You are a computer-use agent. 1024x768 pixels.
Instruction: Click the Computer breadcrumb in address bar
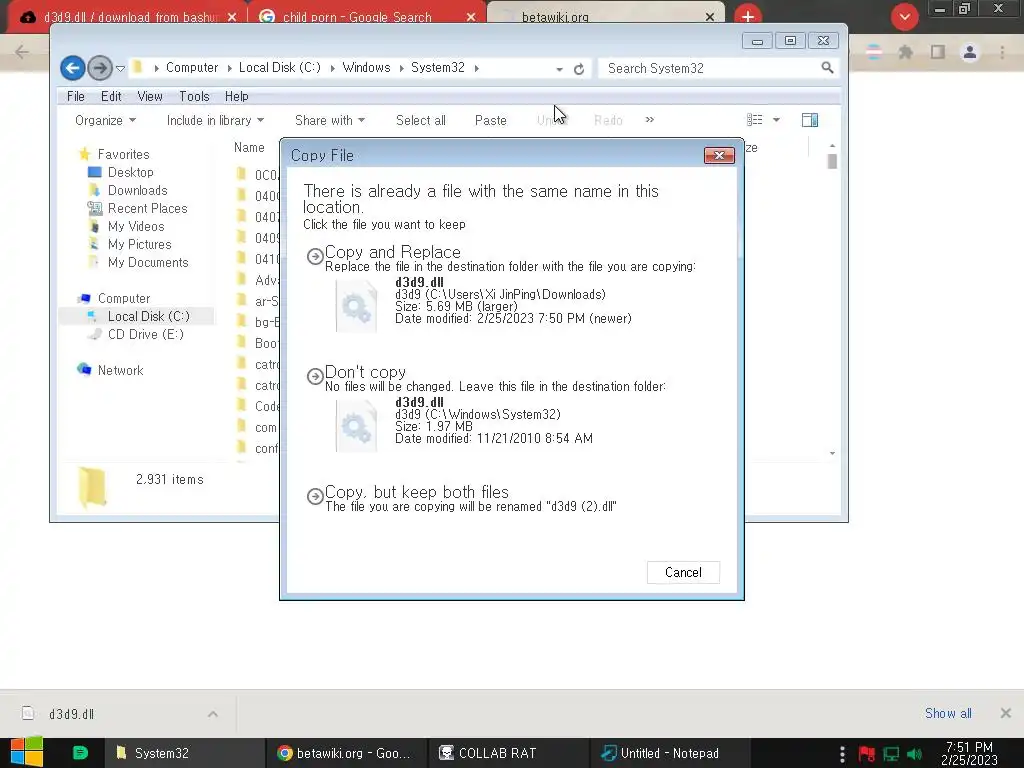tap(191, 68)
